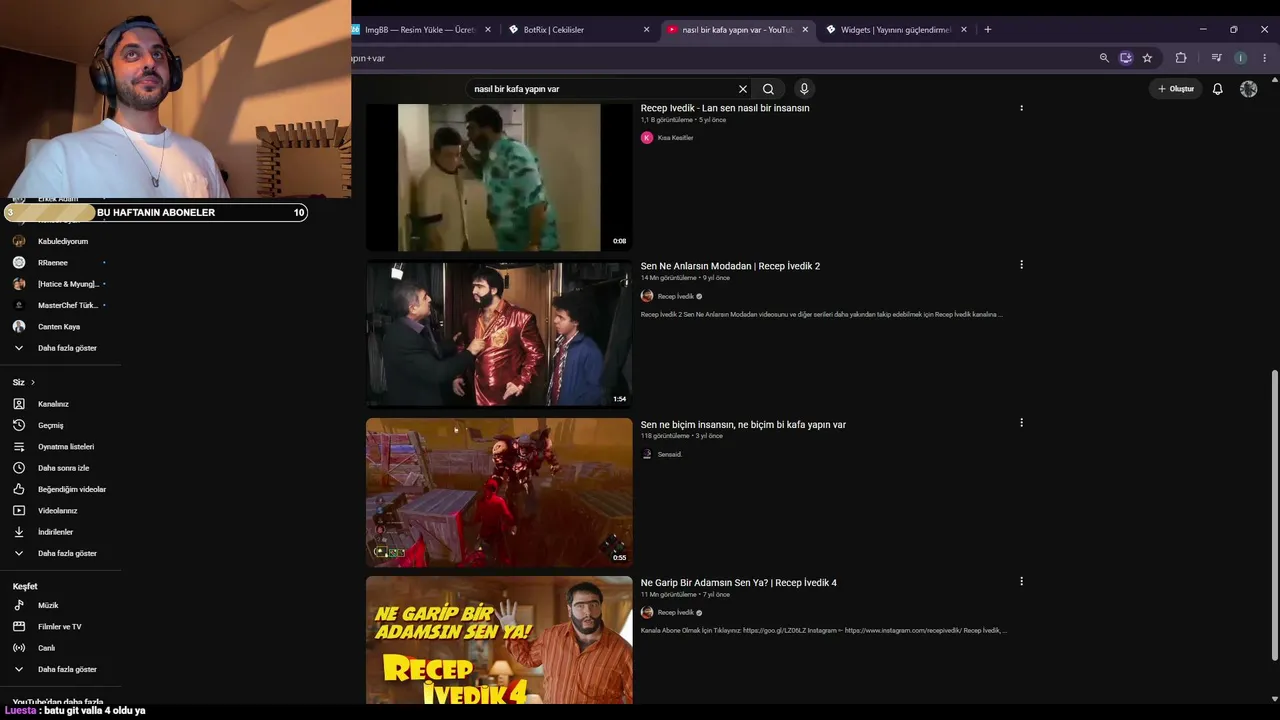Close the ImgBB tab
The height and width of the screenshot is (720, 1280).
[488, 30]
